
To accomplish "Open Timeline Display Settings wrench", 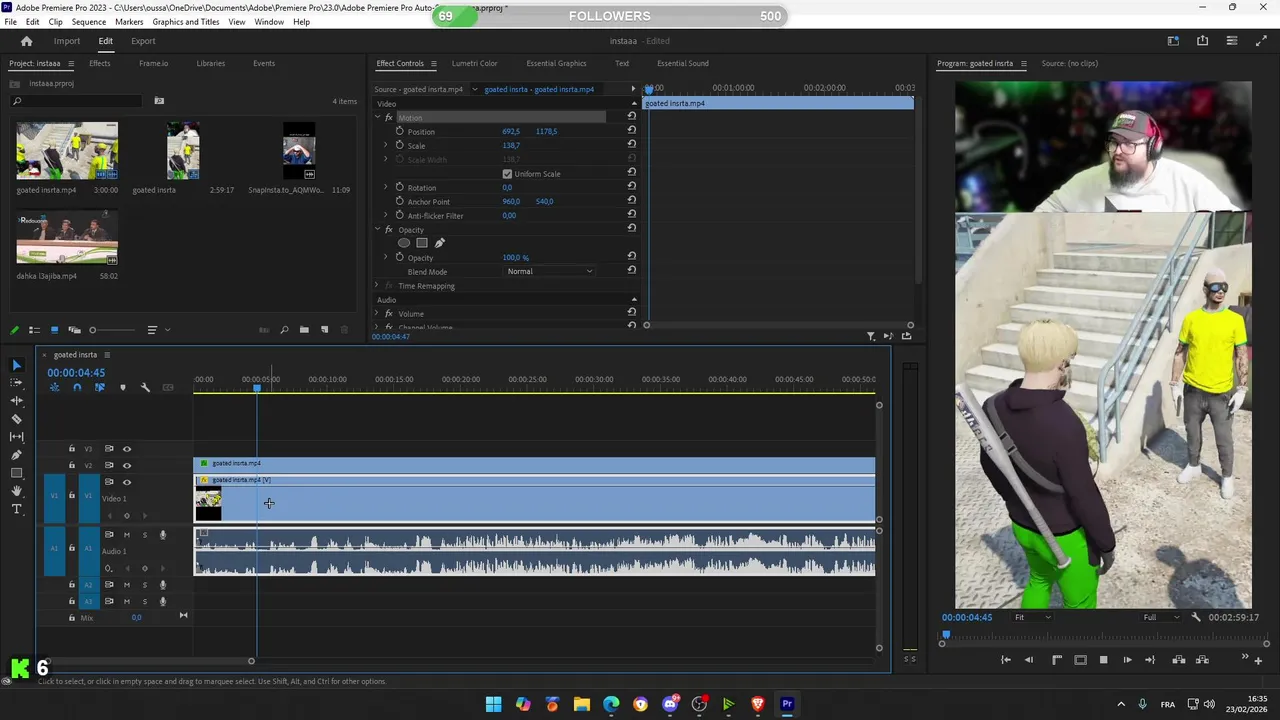I will (x=145, y=387).
